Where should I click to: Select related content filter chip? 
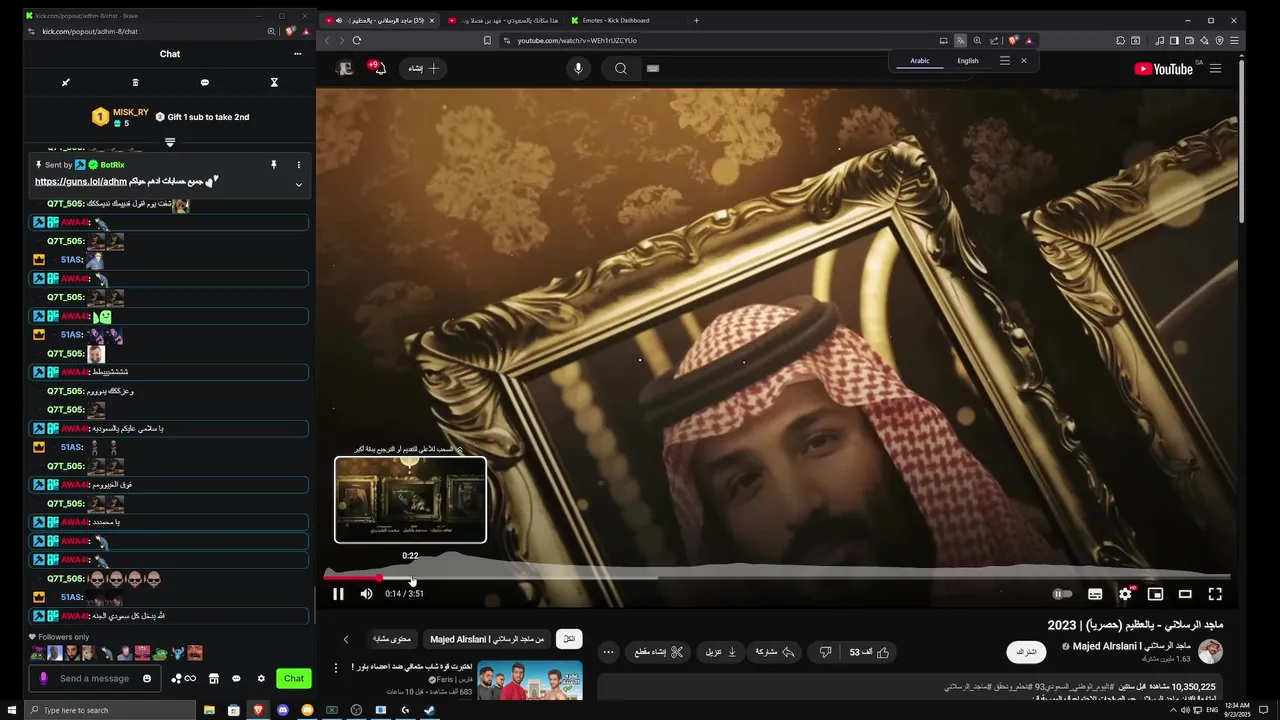(x=392, y=639)
